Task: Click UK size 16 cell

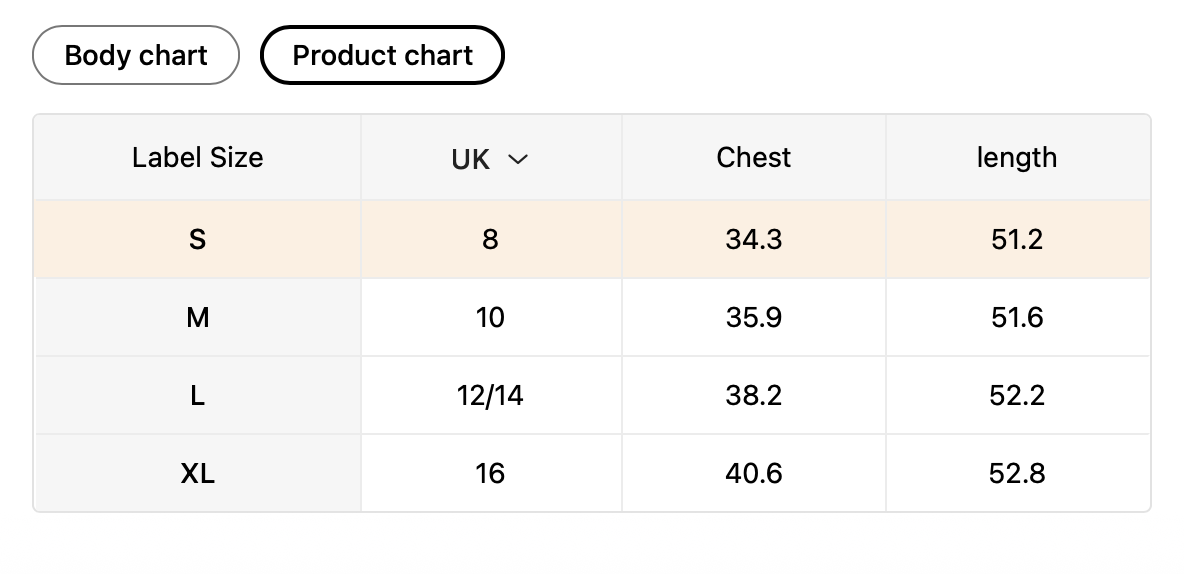Action: [490, 474]
